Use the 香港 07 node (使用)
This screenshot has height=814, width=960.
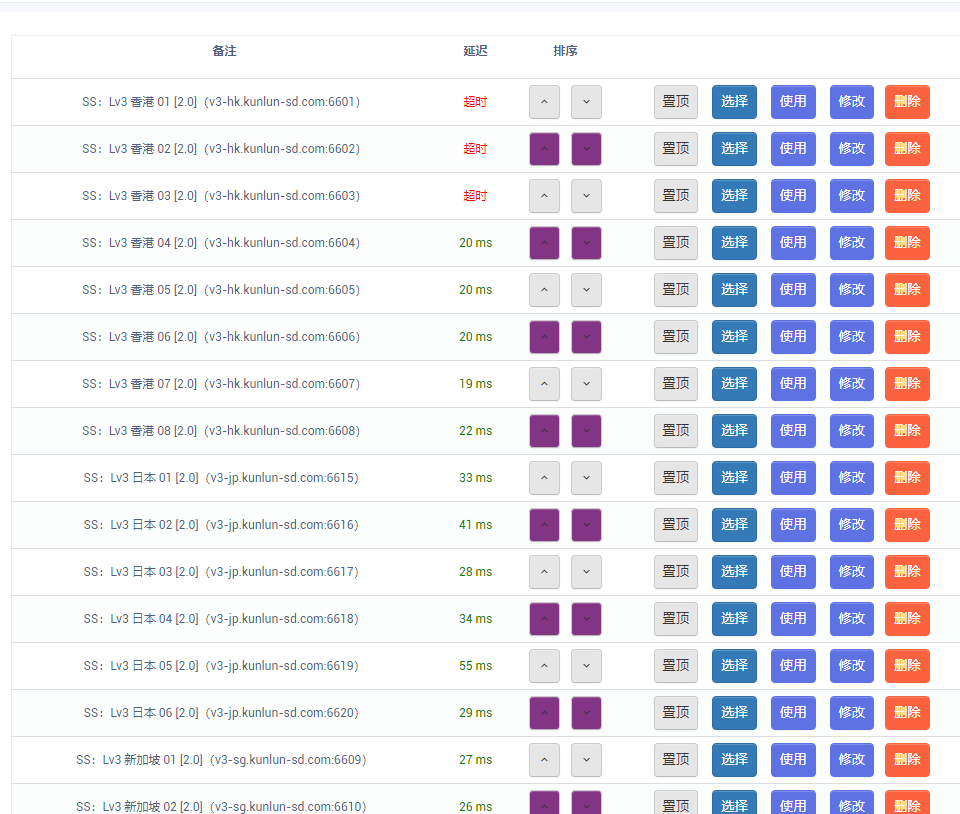tap(793, 384)
